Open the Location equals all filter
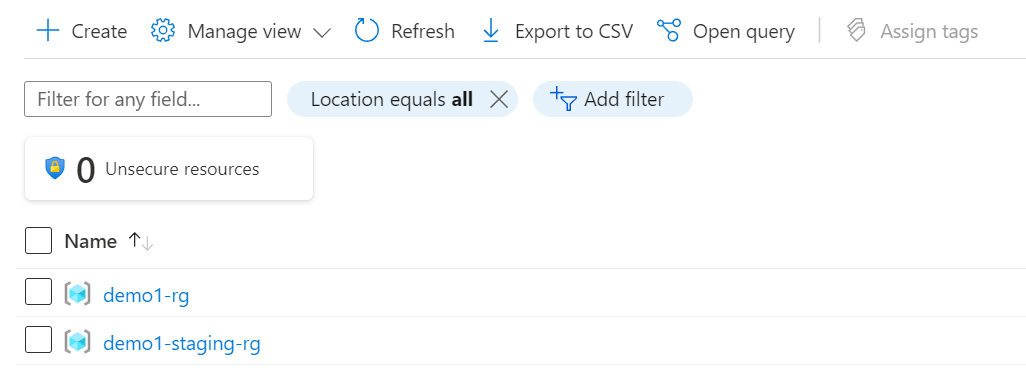The image size is (1026, 372). click(x=391, y=99)
